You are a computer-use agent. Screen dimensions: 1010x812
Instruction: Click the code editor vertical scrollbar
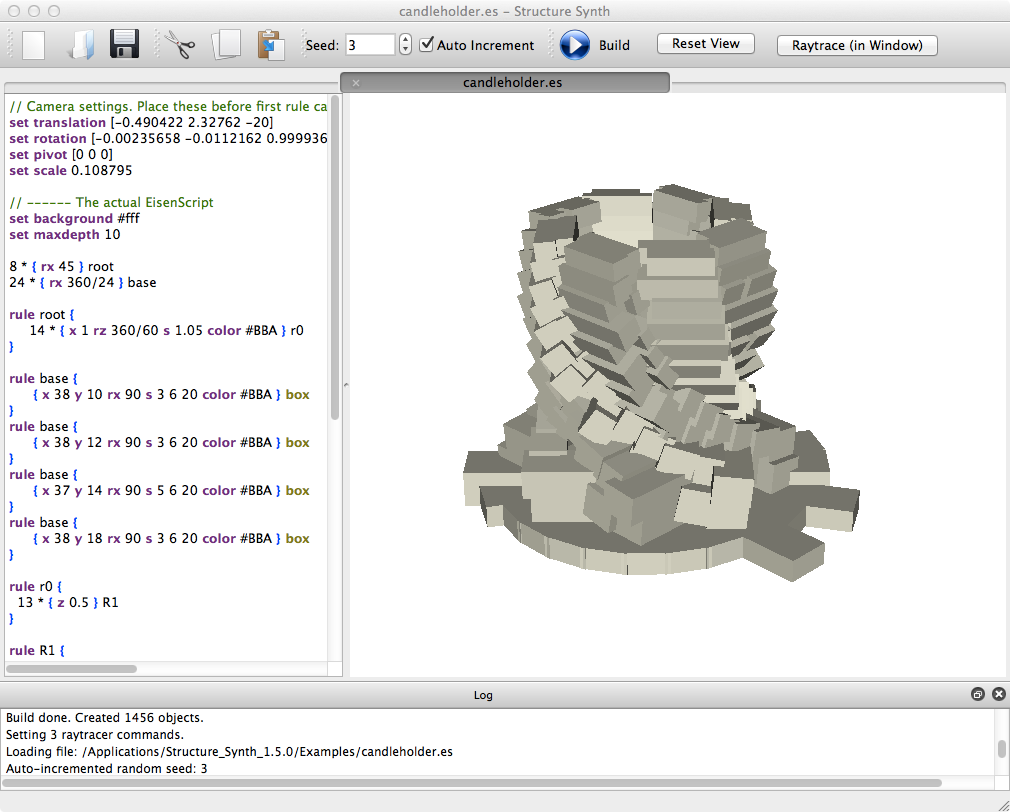click(x=336, y=257)
